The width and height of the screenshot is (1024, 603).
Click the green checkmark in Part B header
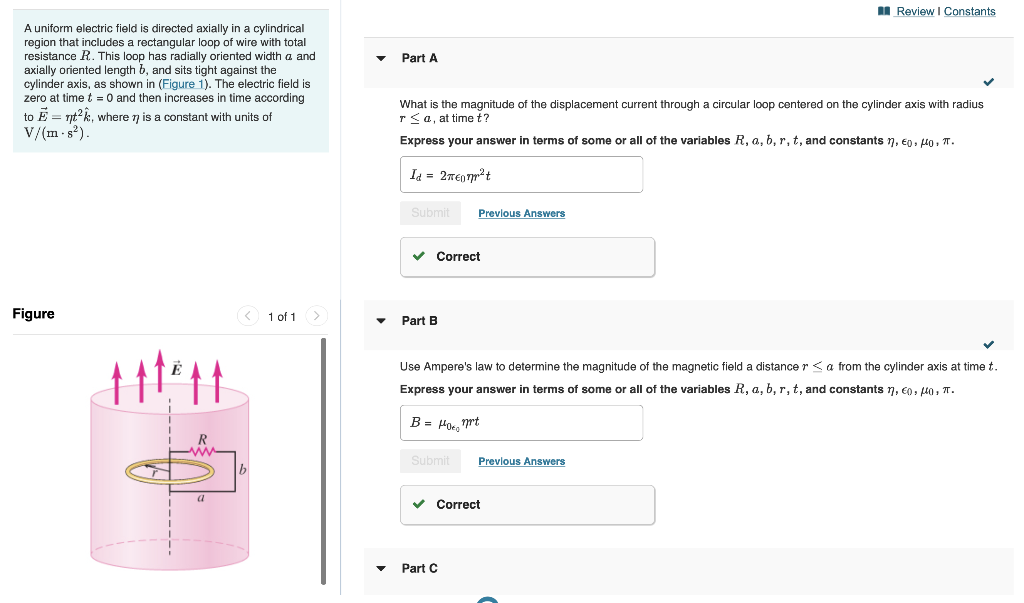[x=988, y=345]
